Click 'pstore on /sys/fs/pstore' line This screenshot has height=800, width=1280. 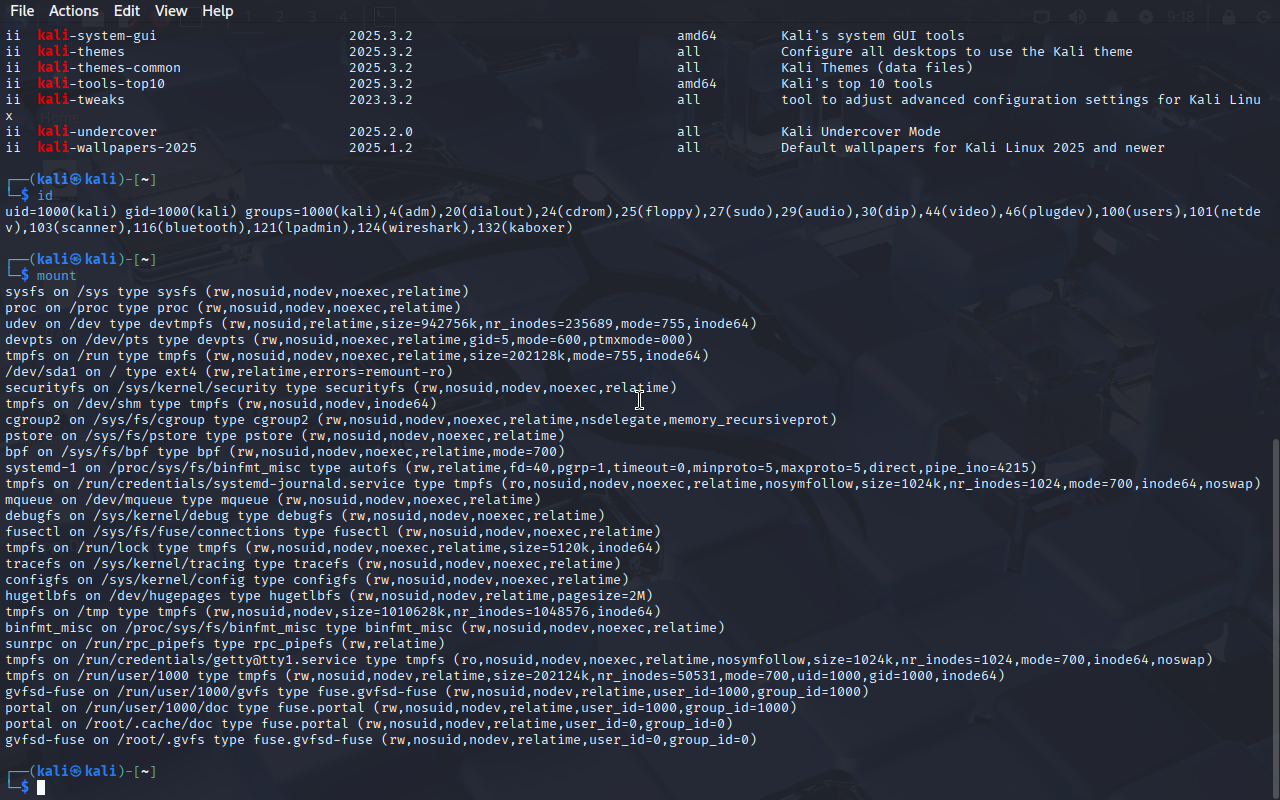(285, 436)
